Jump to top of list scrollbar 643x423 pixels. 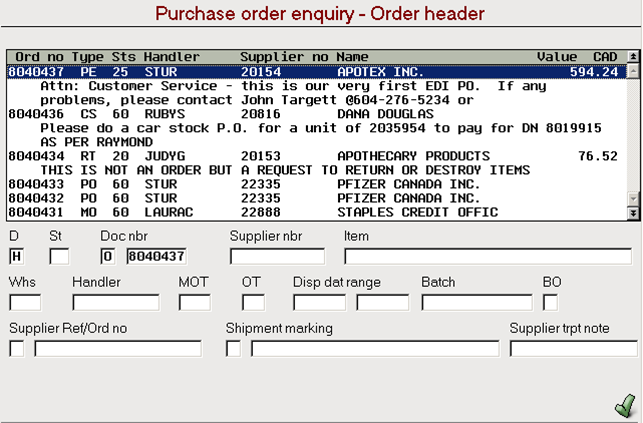633,56
